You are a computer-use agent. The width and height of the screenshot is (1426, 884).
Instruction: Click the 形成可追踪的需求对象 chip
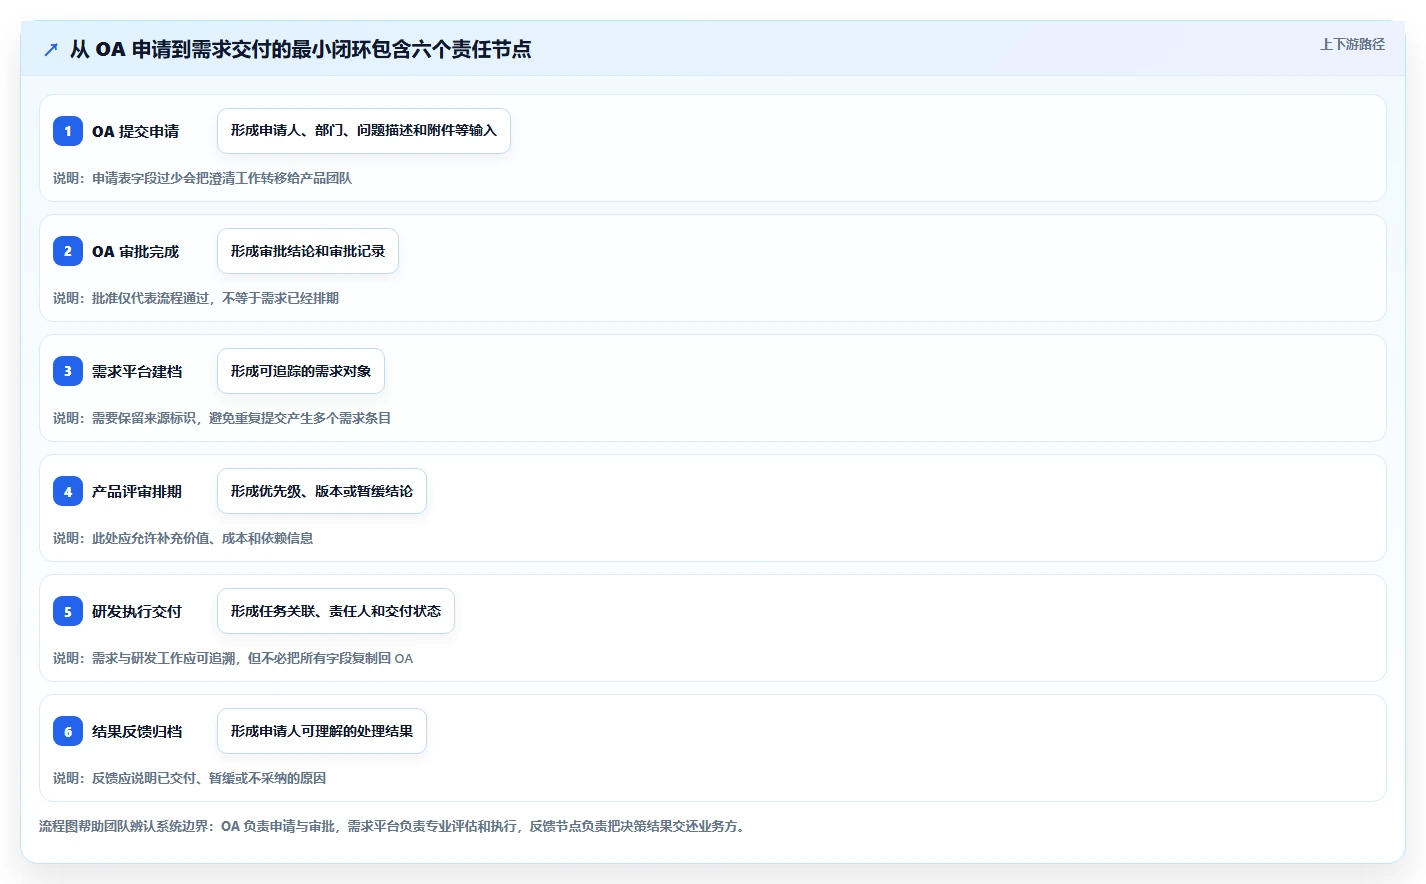[x=301, y=371]
